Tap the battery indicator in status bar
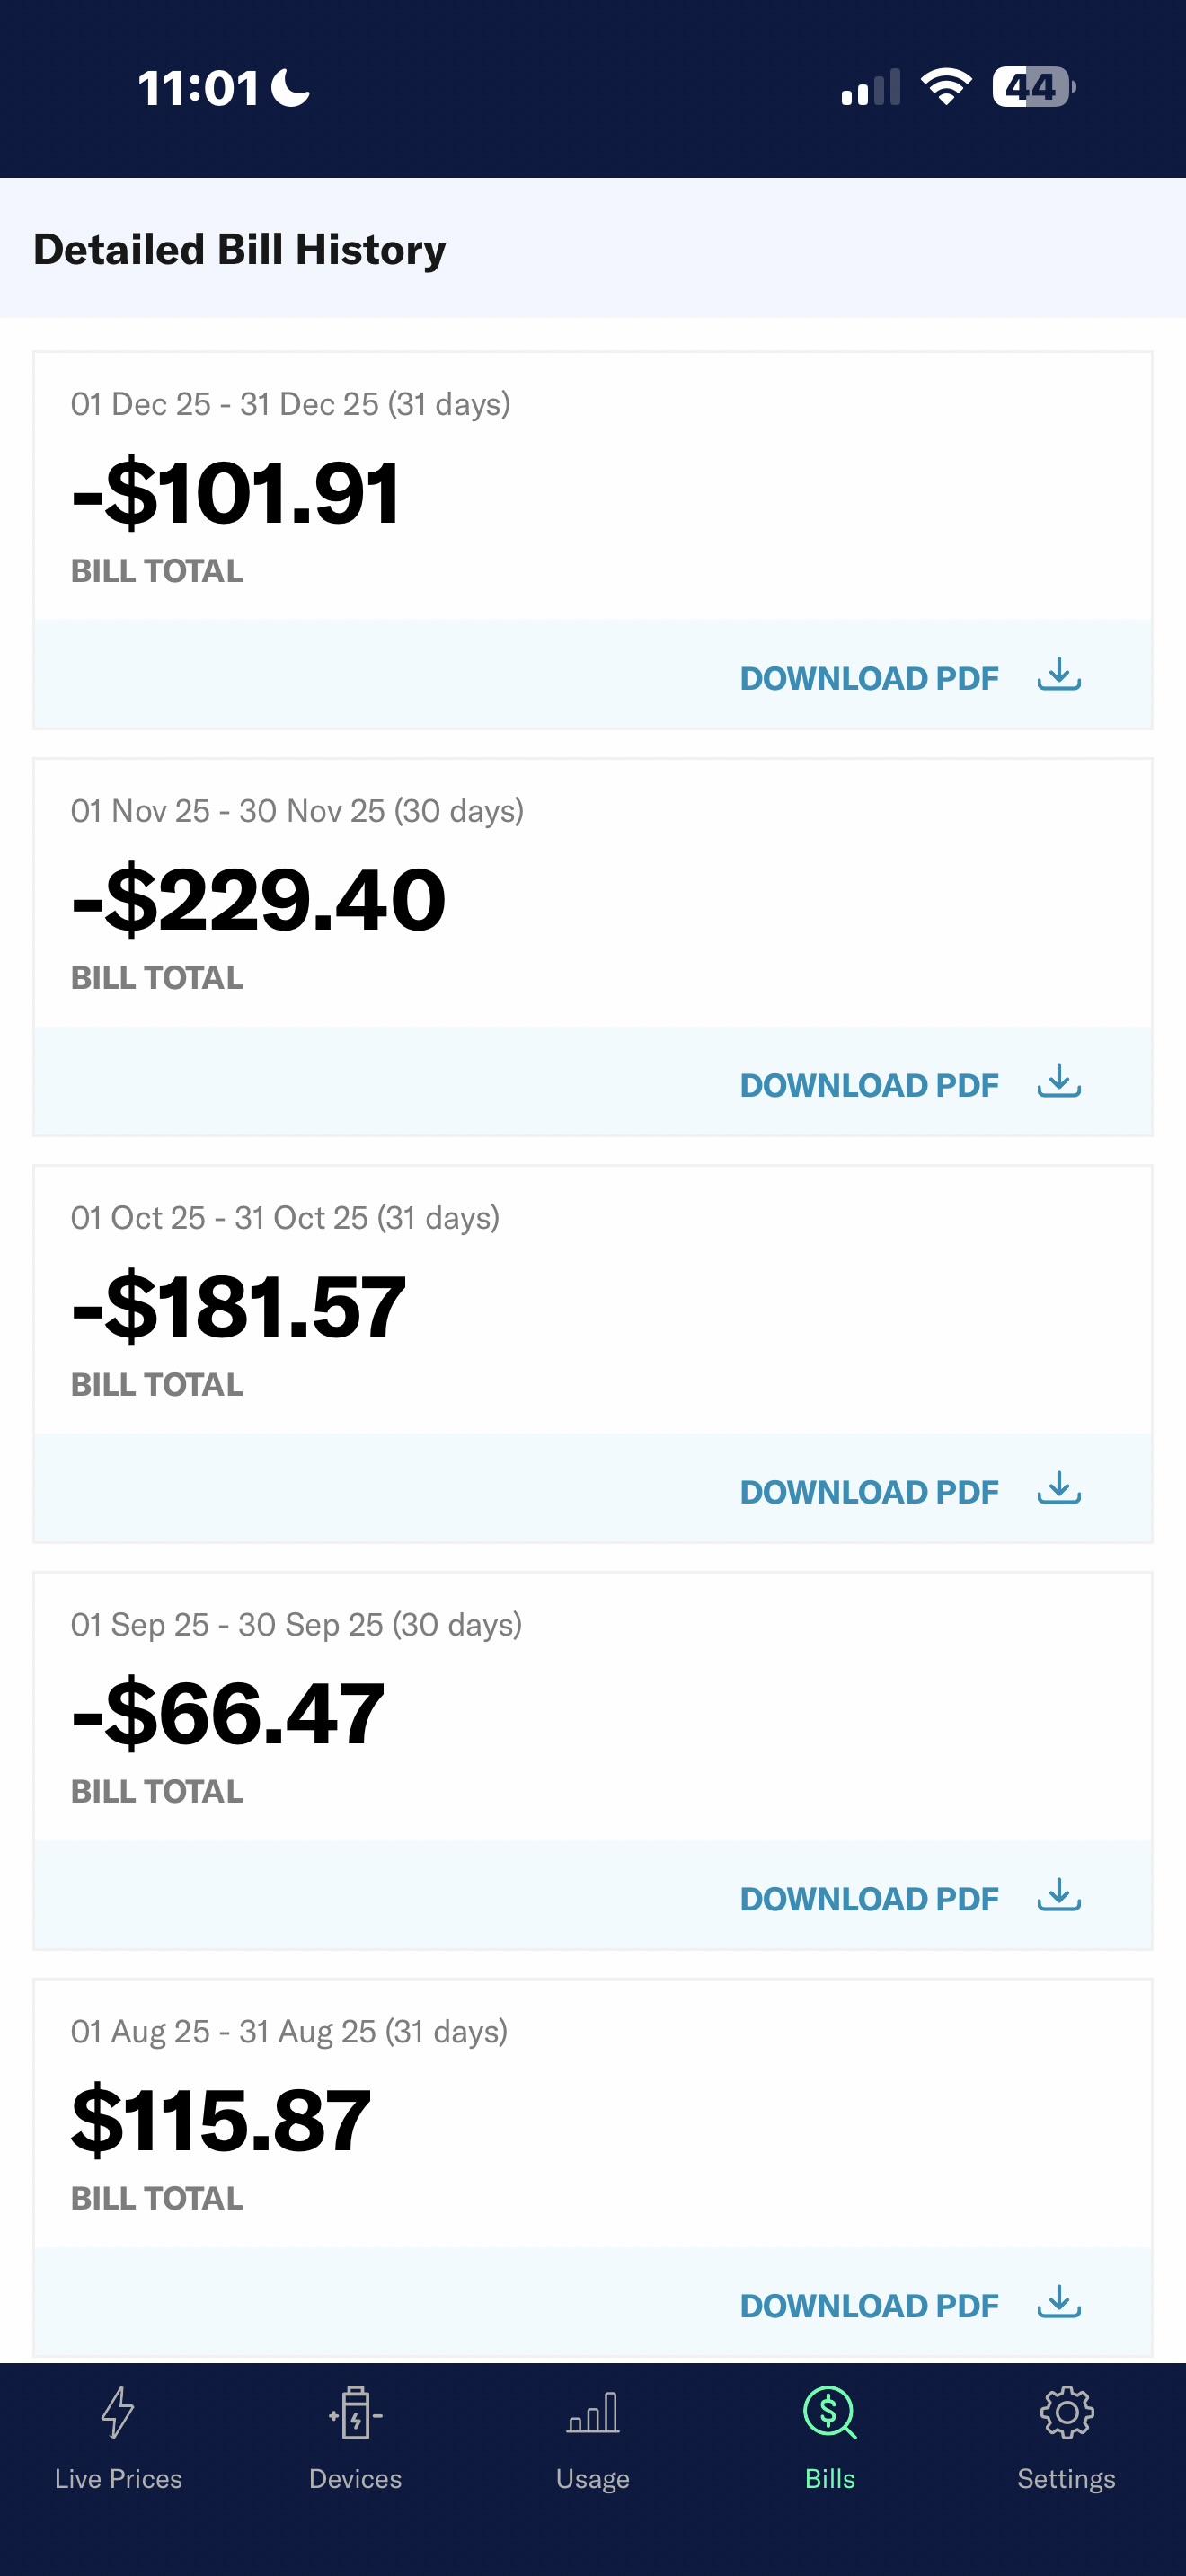This screenshot has width=1186, height=2576. pos(1033,87)
